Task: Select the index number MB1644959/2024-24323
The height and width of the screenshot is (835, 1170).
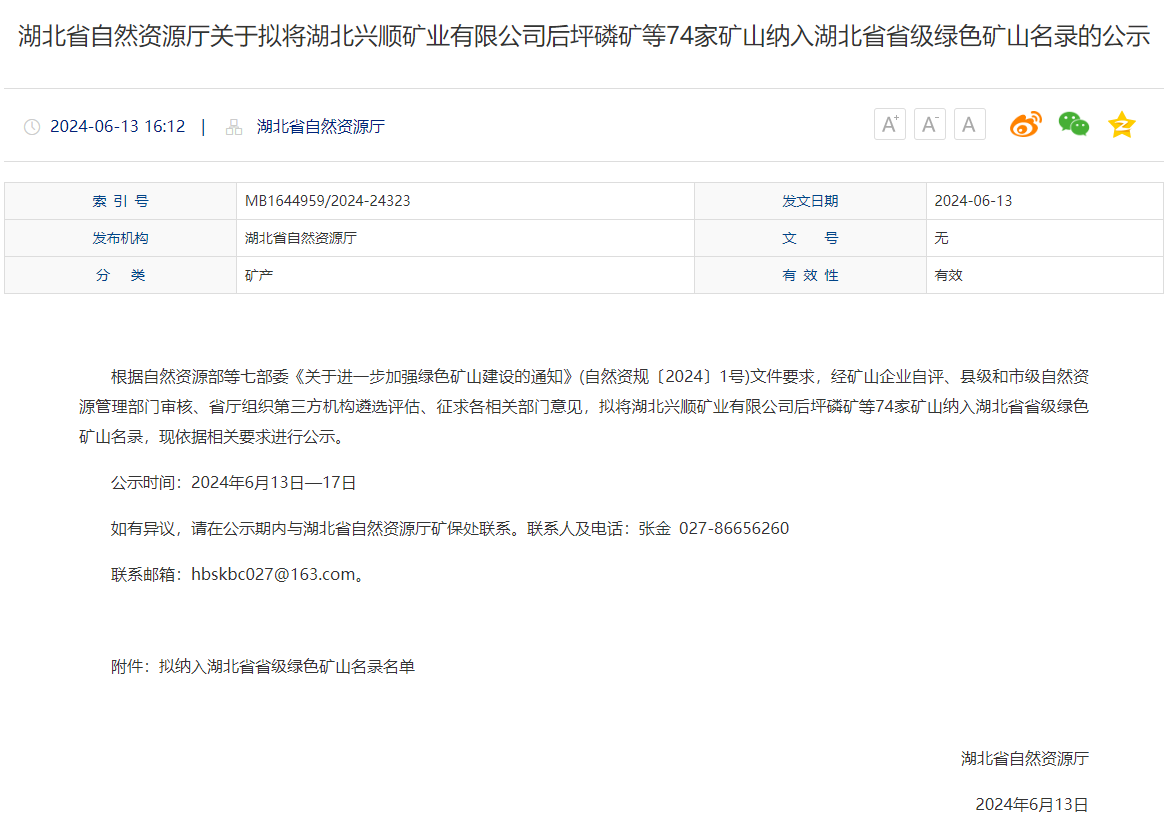Action: pyautogui.click(x=327, y=201)
